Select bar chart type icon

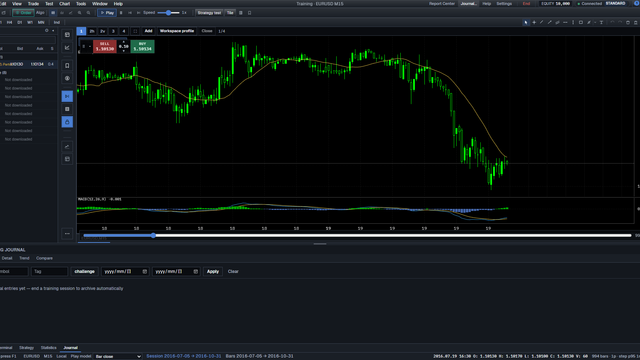(x=62, y=13)
